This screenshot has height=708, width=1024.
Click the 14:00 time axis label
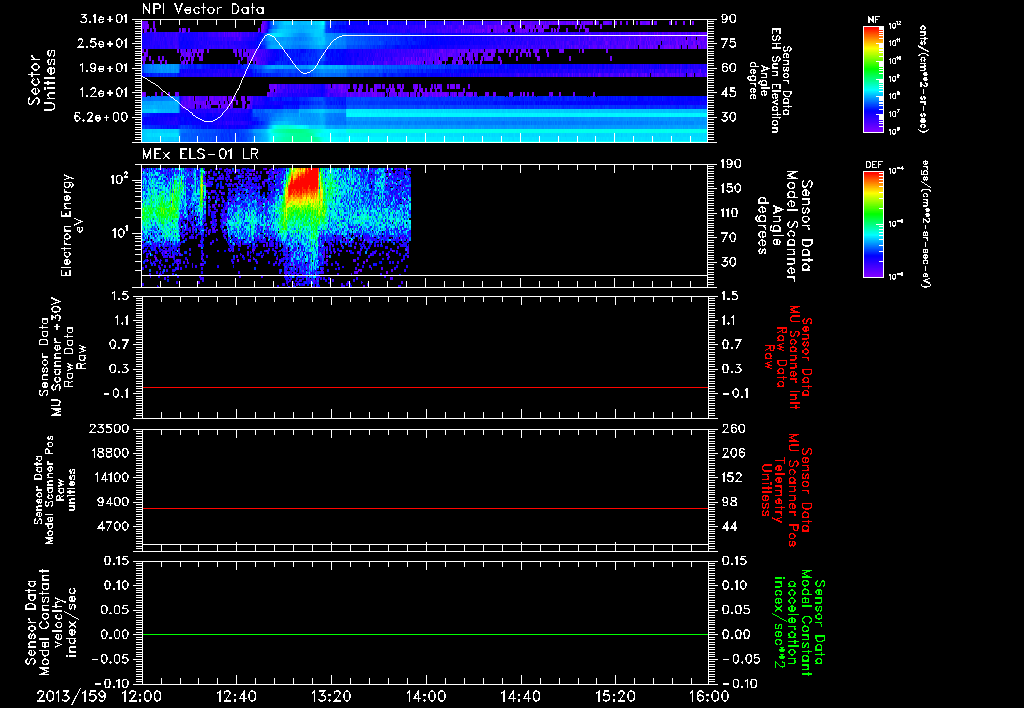pos(426,696)
